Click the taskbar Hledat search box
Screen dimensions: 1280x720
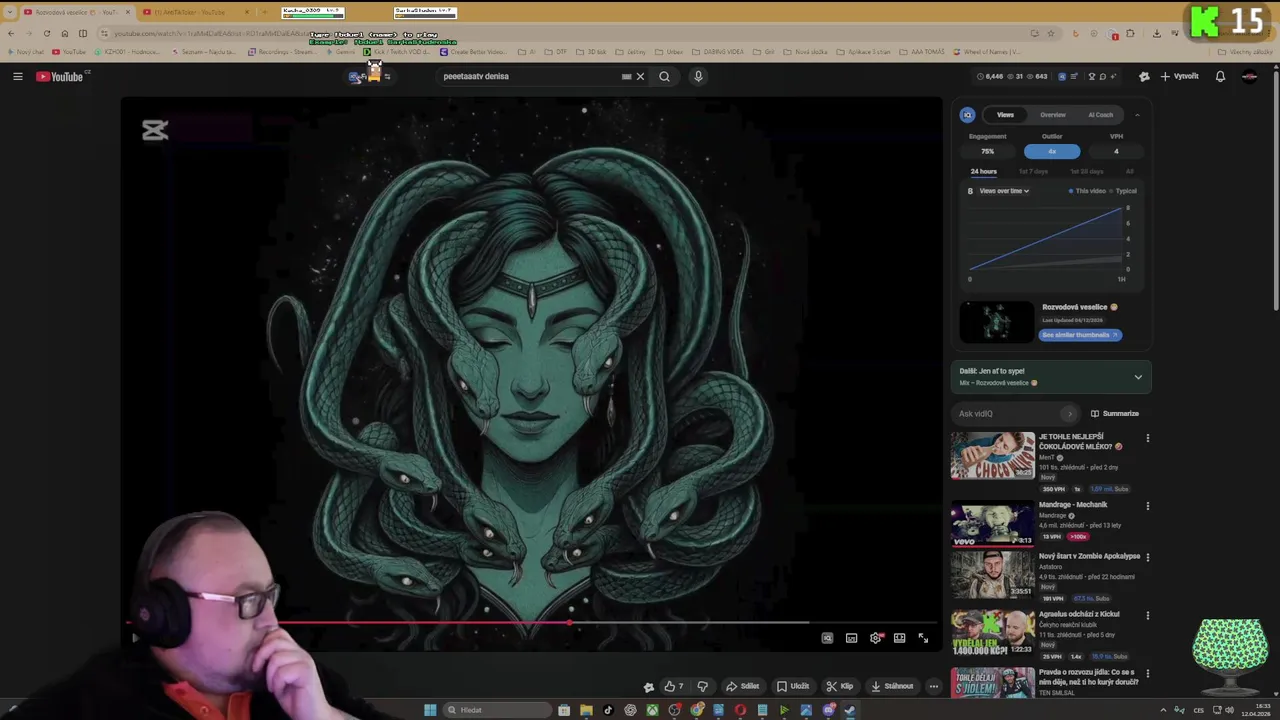pyautogui.click(x=498, y=710)
